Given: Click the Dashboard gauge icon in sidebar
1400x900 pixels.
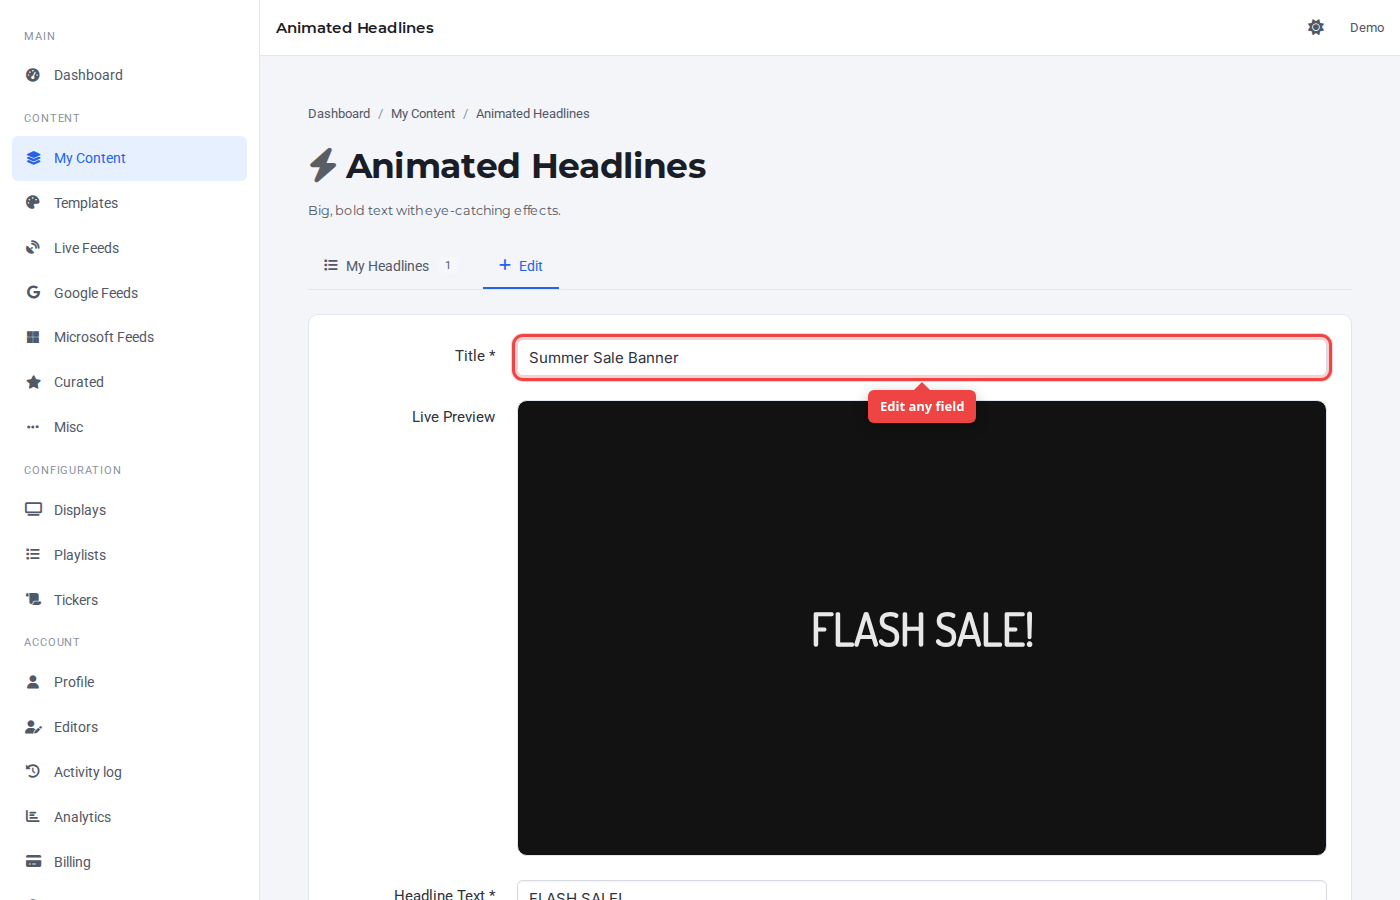Looking at the screenshot, I should click(33, 75).
